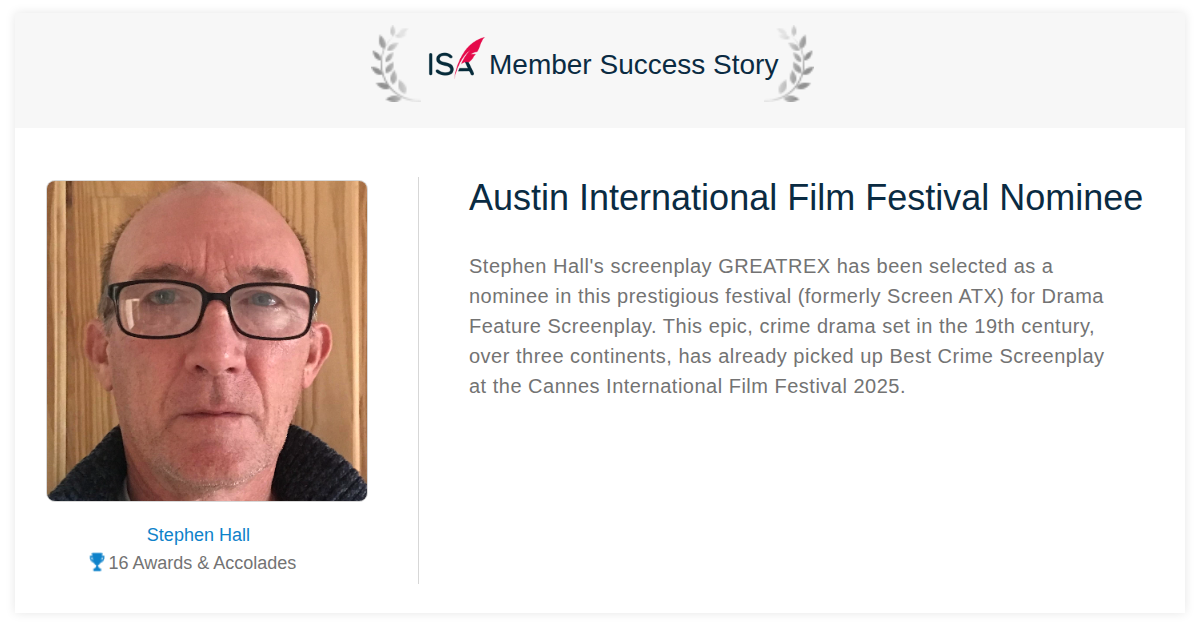
Task: Click the vertical divider beside the photo
Action: (x=418, y=380)
